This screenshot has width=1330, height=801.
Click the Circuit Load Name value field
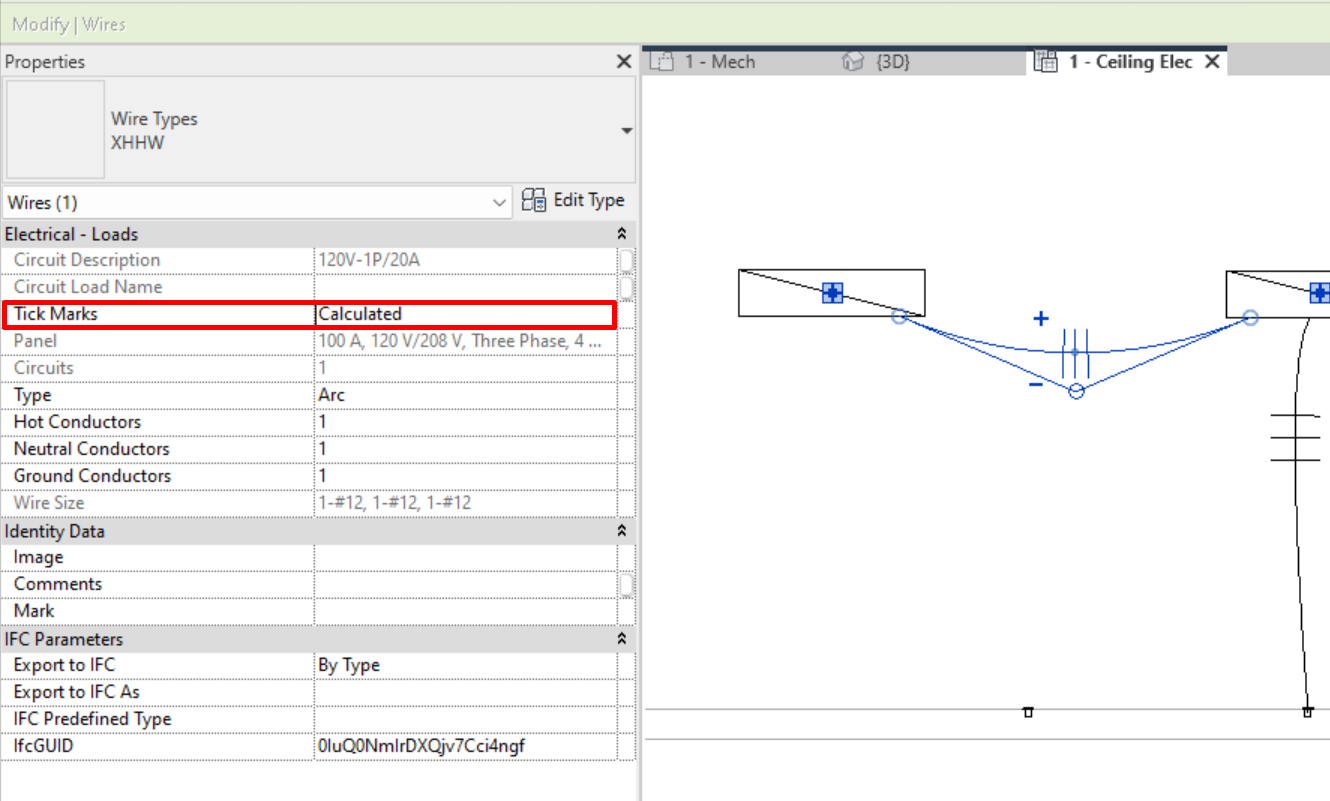[x=465, y=287]
